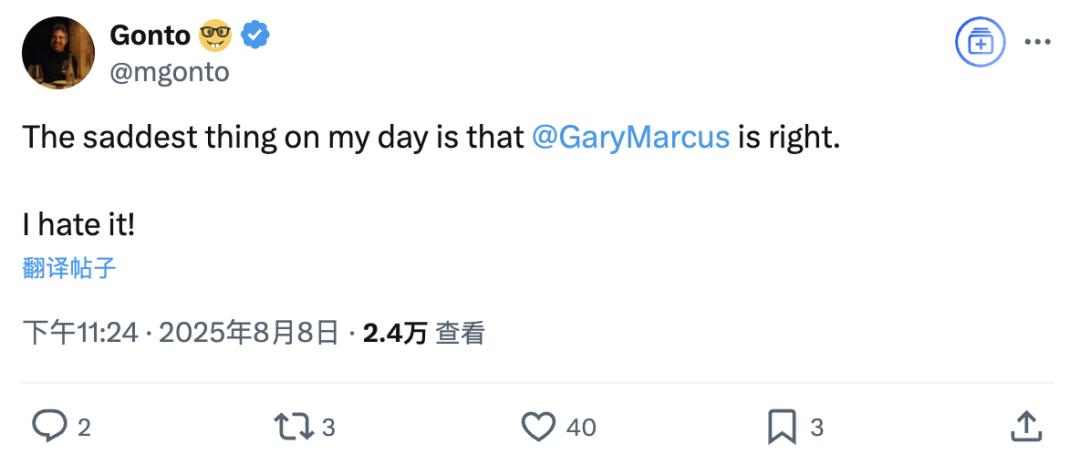1080x465 pixels.
Task: Click the nerd face emoji beside Gonto
Action: [x=215, y=35]
